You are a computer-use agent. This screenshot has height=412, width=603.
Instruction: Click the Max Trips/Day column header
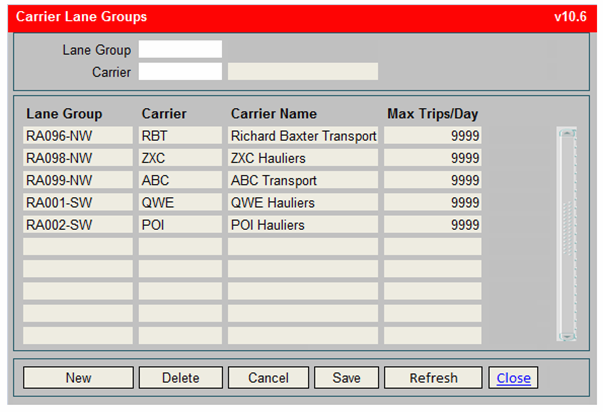pos(433,114)
